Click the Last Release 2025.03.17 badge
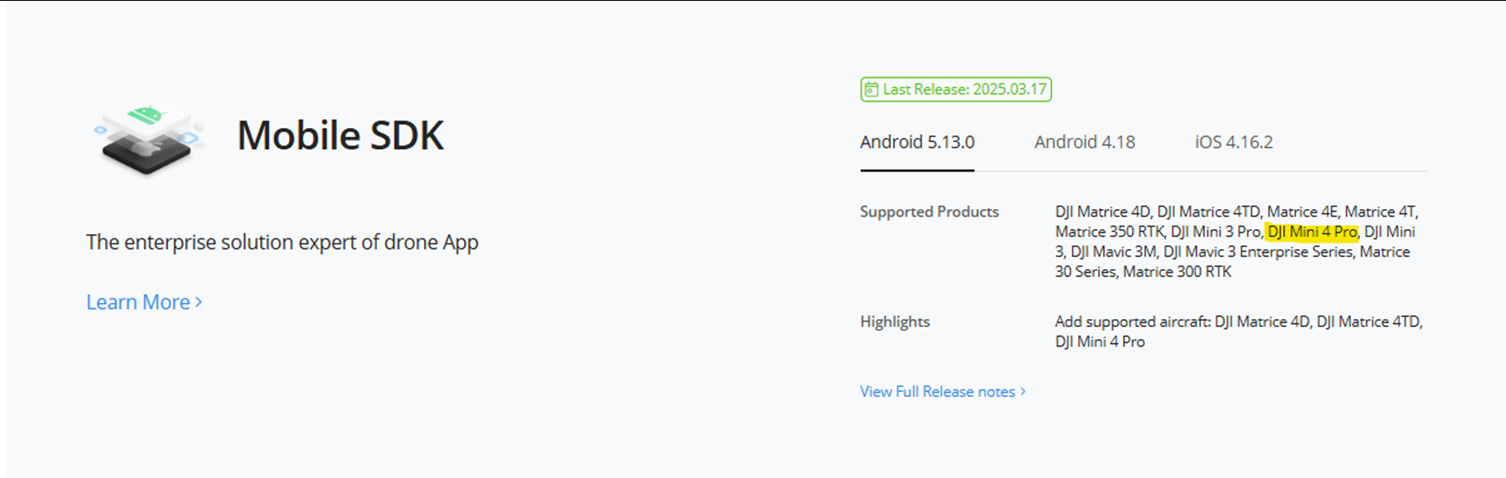Viewport: 1506px width, 478px height. [956, 90]
